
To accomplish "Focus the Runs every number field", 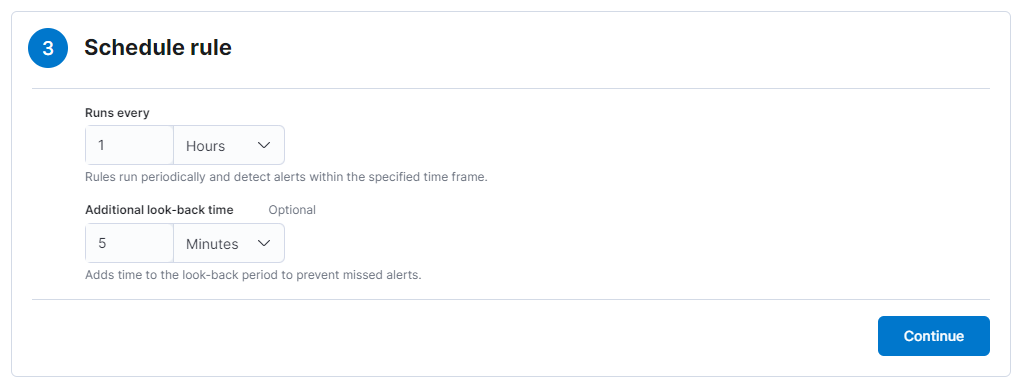I will 129,145.
